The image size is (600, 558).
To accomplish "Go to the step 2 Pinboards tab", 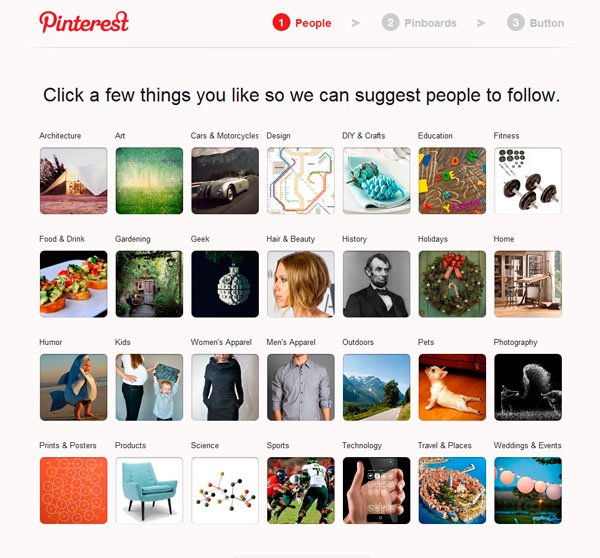I will pyautogui.click(x=419, y=23).
